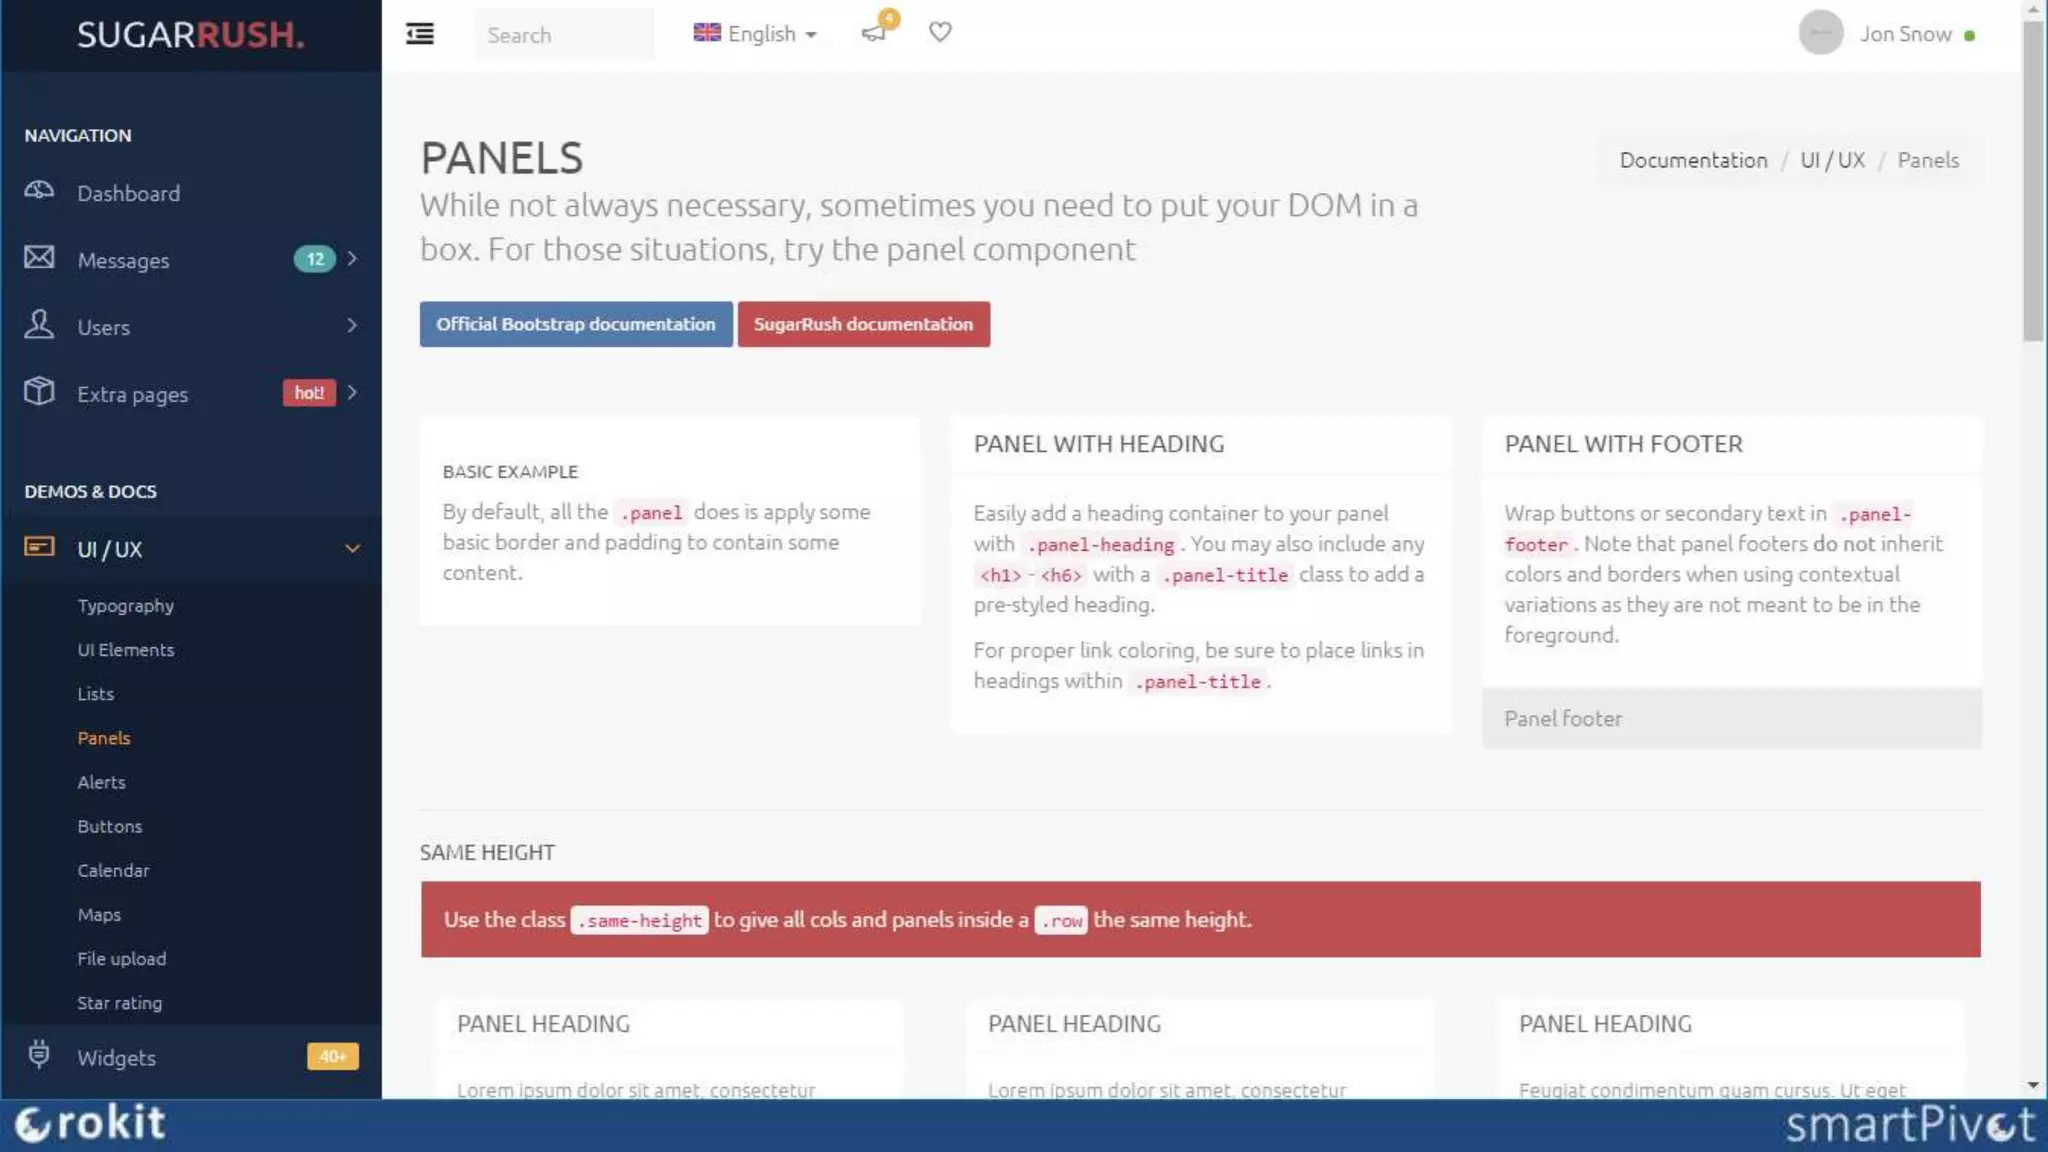This screenshot has height=1152, width=2048.
Task: Go to the Star rating page
Action: (120, 1003)
